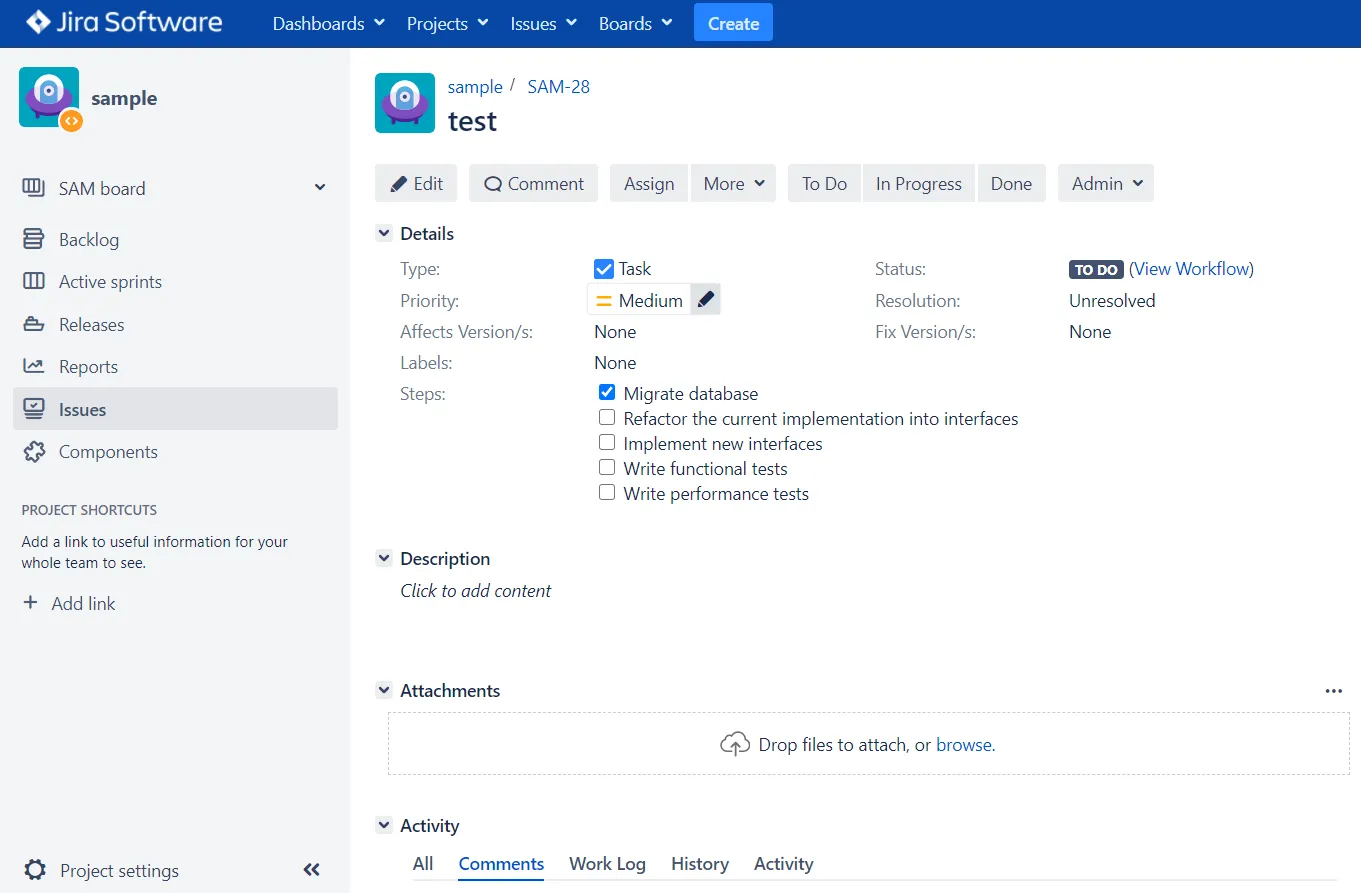Switch to the Activity tab
The height and width of the screenshot is (893, 1361).
tap(783, 863)
